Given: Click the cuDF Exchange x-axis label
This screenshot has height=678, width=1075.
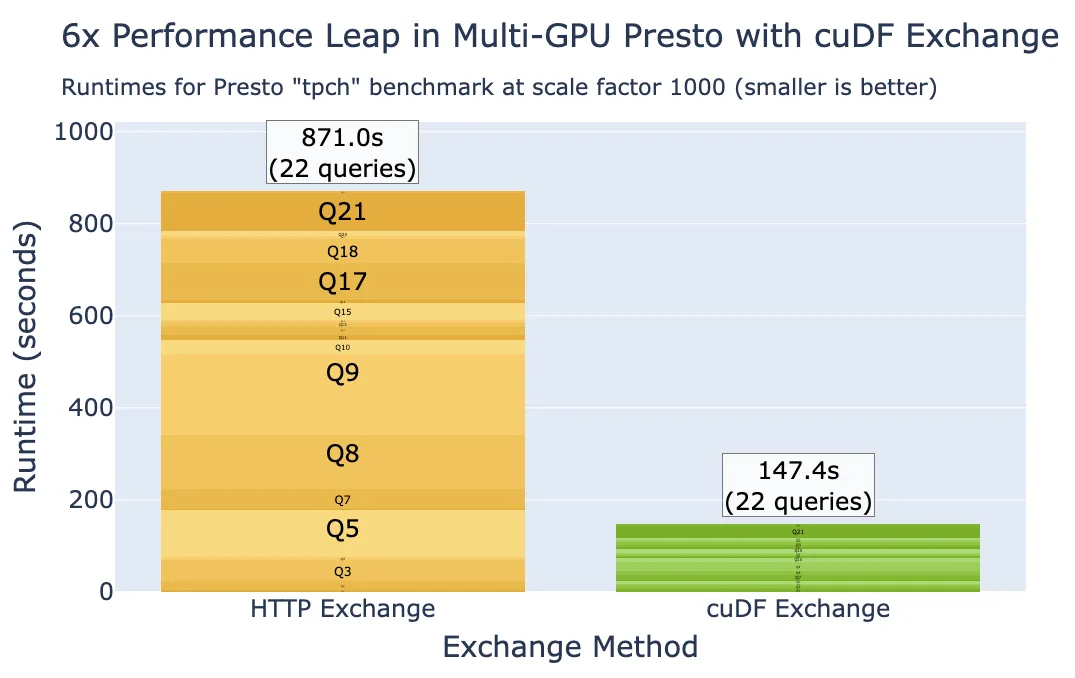Looking at the screenshot, I should pos(797,608).
